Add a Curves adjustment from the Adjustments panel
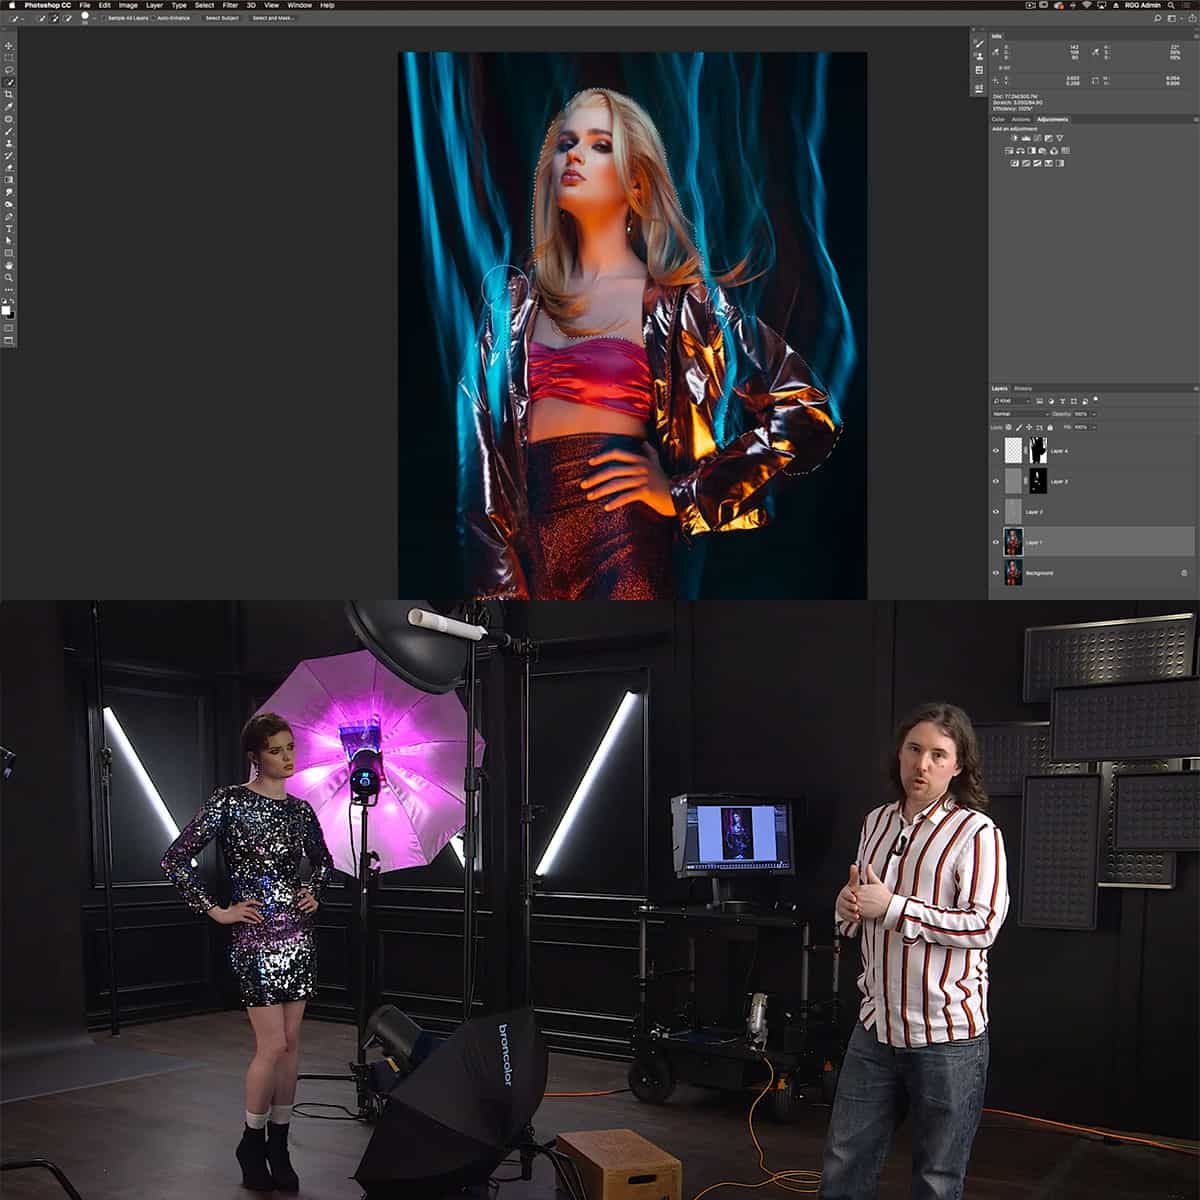Image resolution: width=1200 pixels, height=1200 pixels. tap(1036, 138)
